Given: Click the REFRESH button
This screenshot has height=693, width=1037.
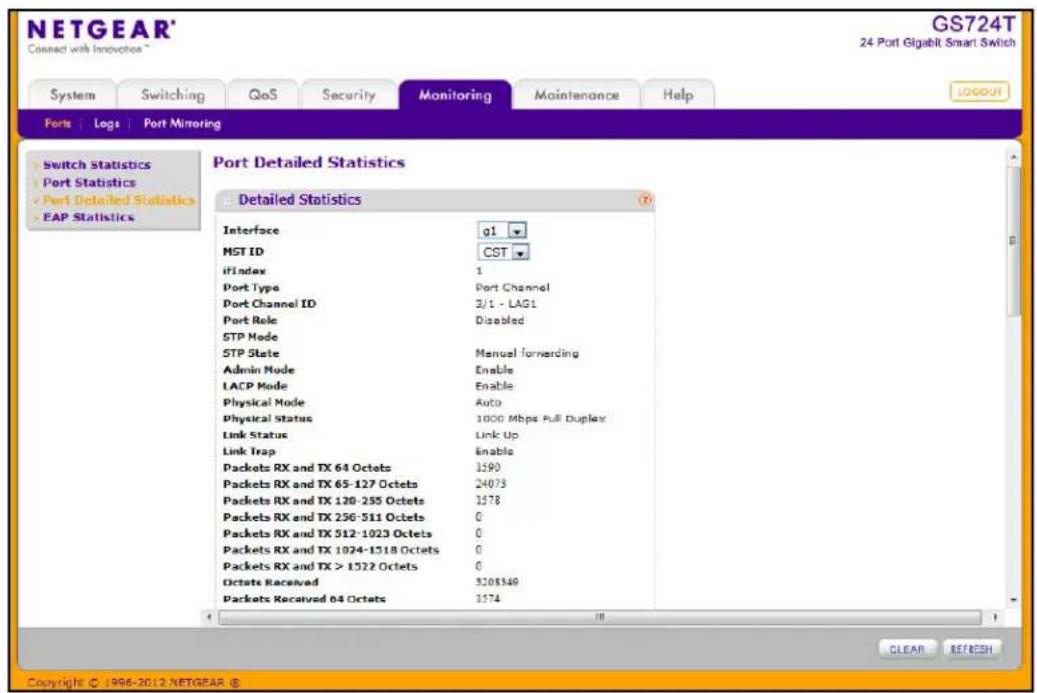Looking at the screenshot, I should coord(971,649).
